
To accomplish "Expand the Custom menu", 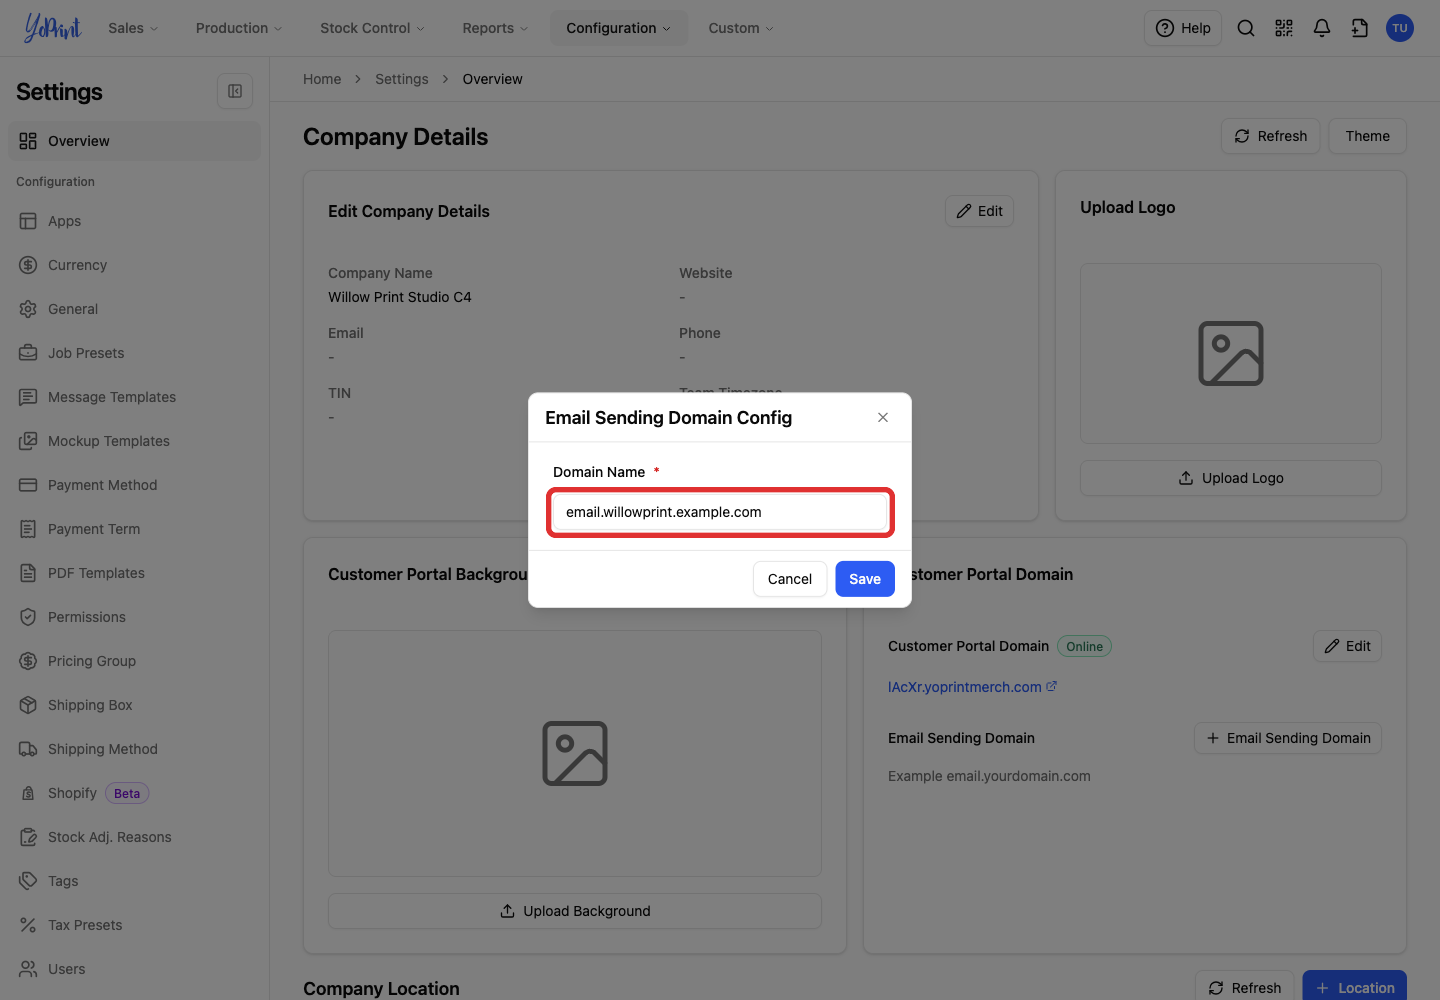I will (741, 28).
